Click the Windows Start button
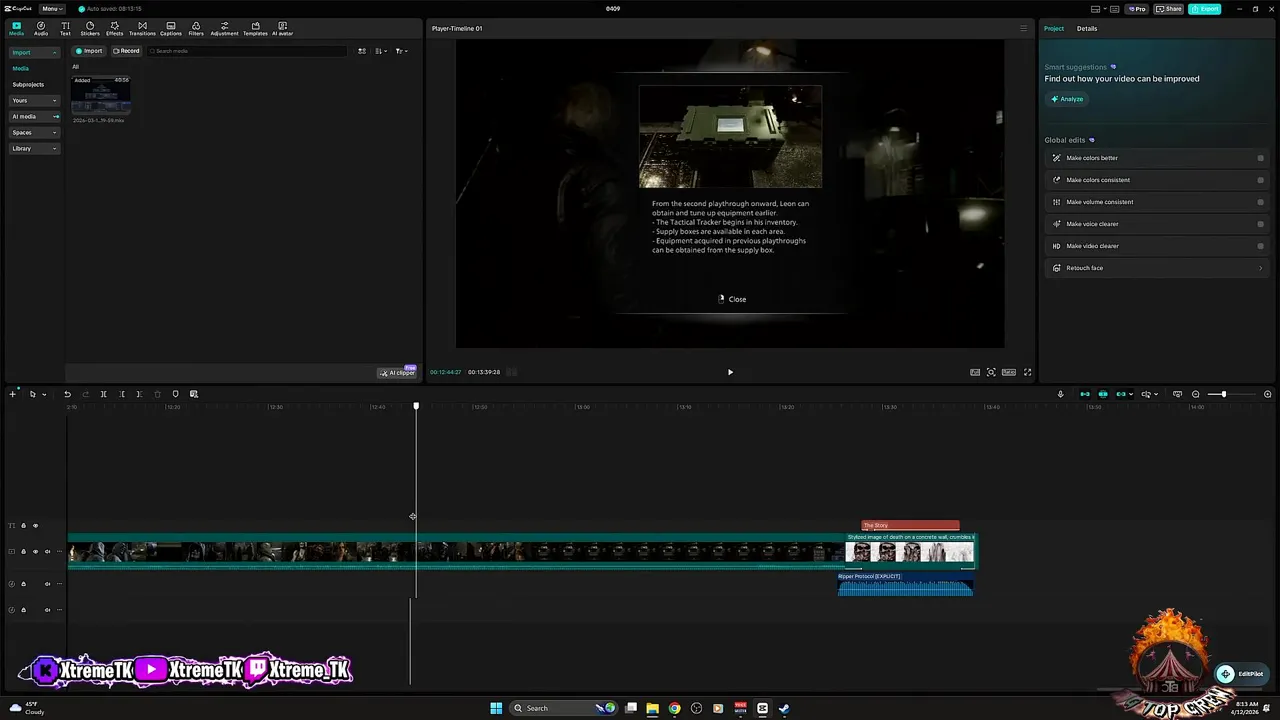The height and width of the screenshot is (720, 1280). [x=496, y=708]
